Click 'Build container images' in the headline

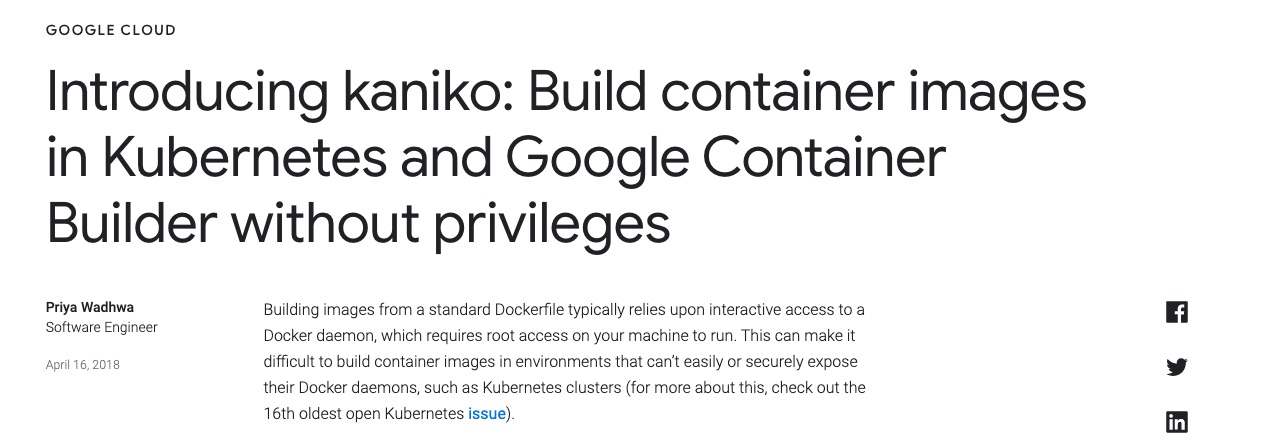click(807, 92)
